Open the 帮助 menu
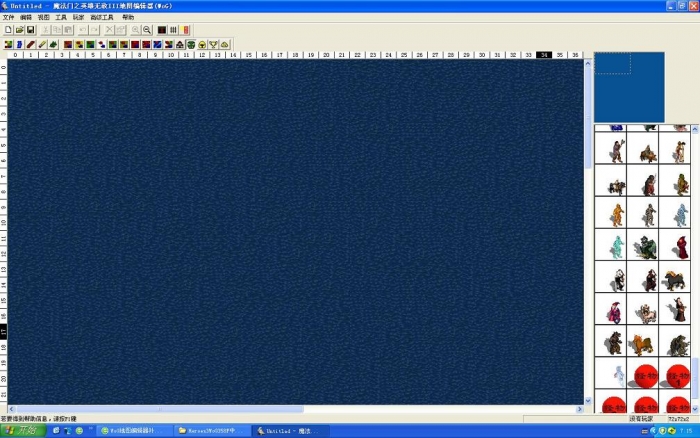 128,17
